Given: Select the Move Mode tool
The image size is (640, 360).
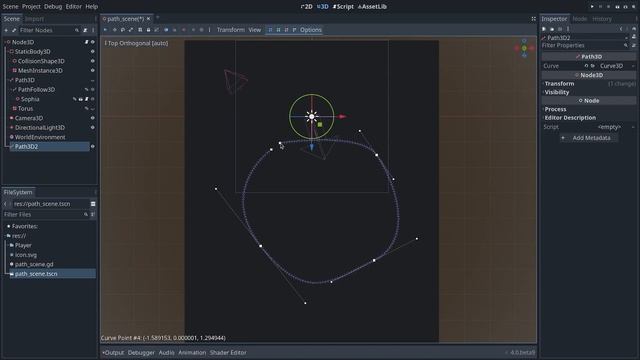Looking at the screenshot, I should [114, 30].
